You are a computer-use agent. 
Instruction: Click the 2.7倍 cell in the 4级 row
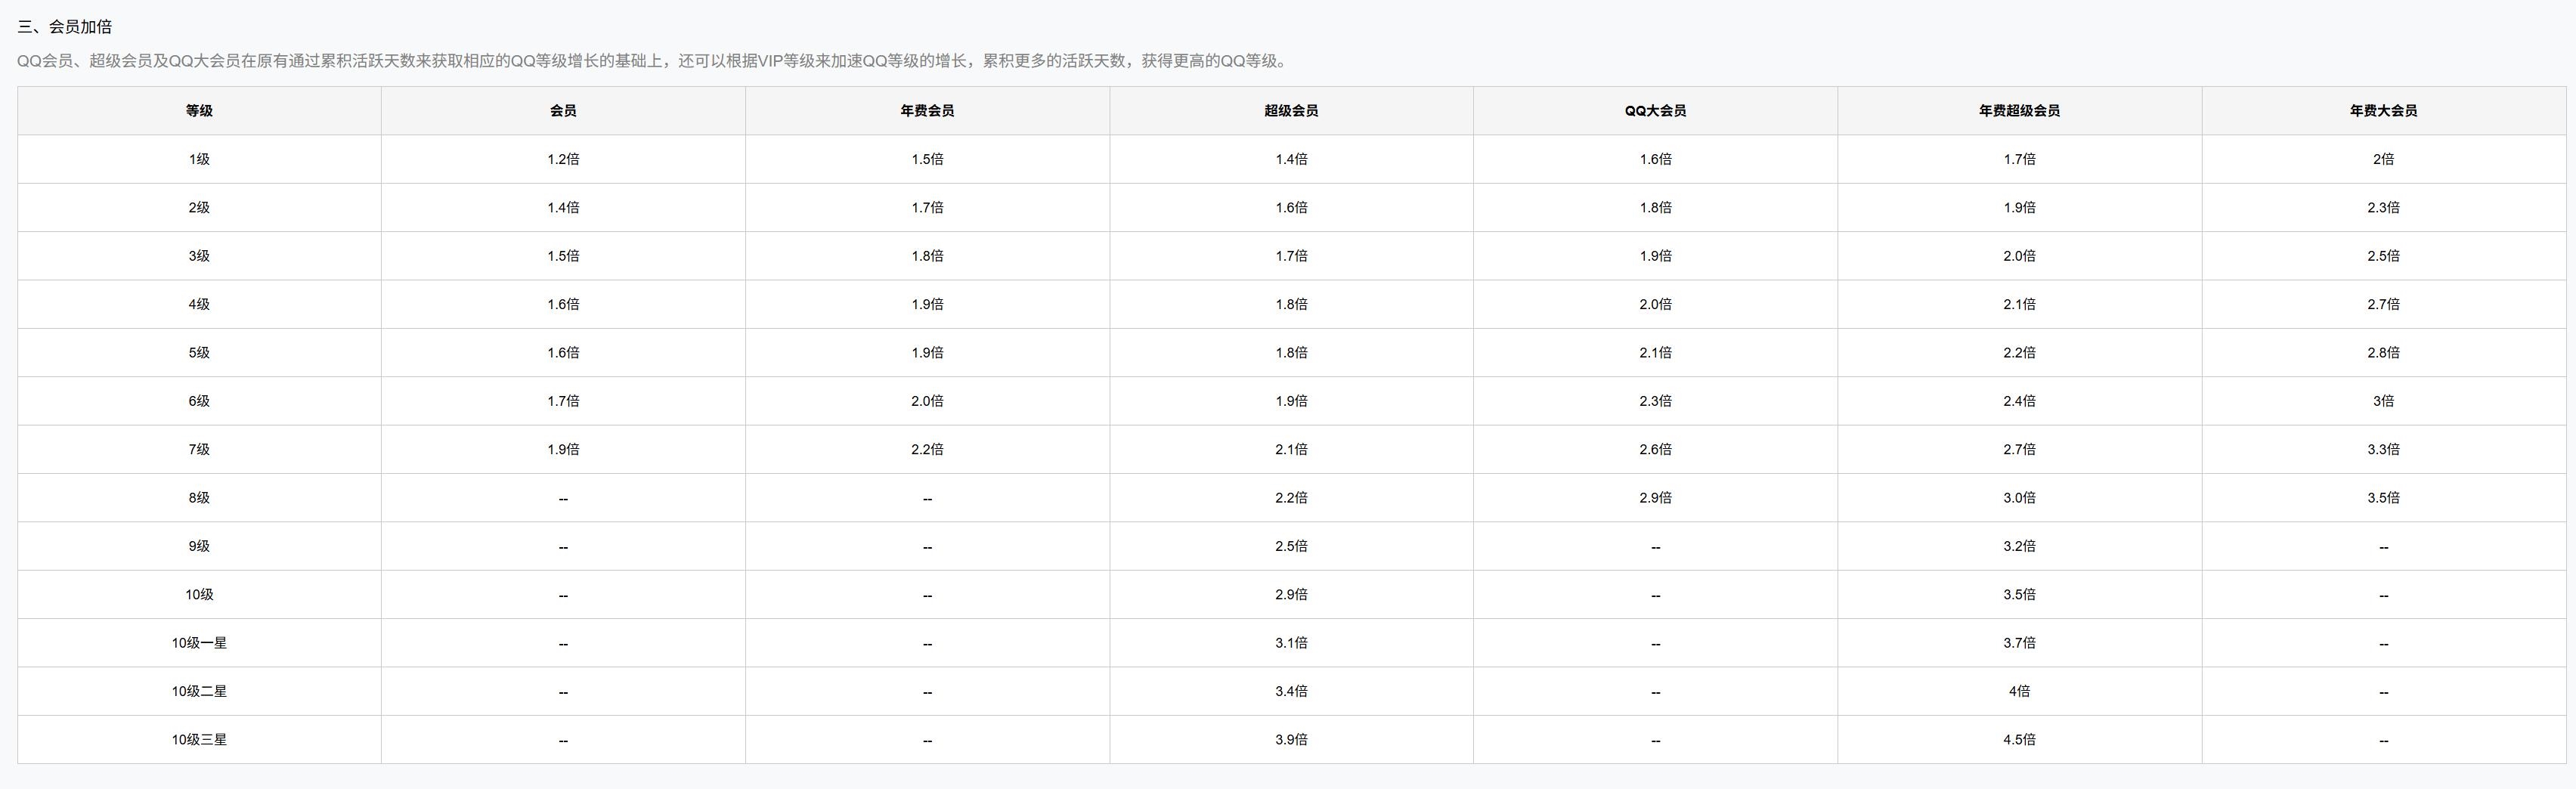2383,304
